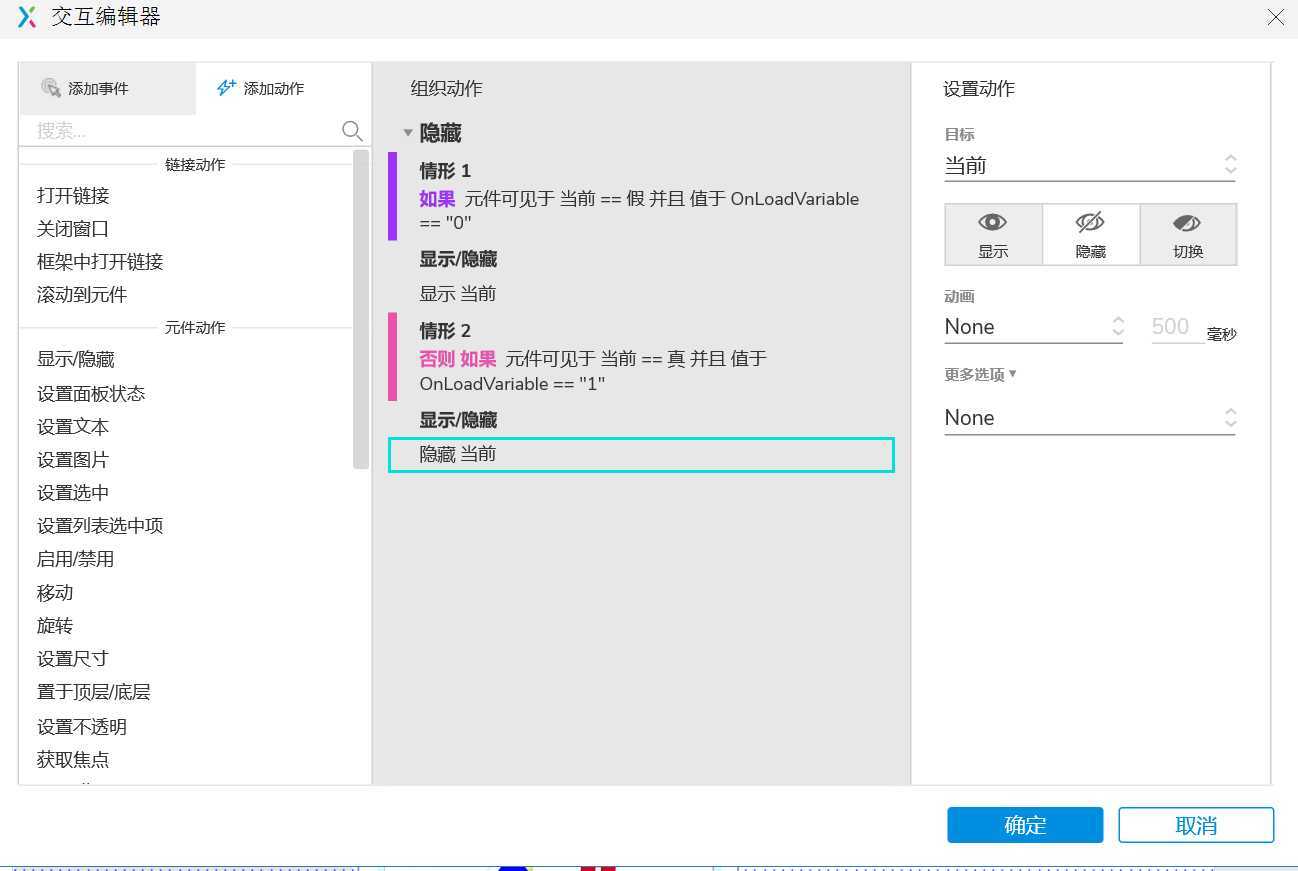The height and width of the screenshot is (871, 1298).
Task: Add the 设置列表选中项 action
Action: click(x=100, y=526)
